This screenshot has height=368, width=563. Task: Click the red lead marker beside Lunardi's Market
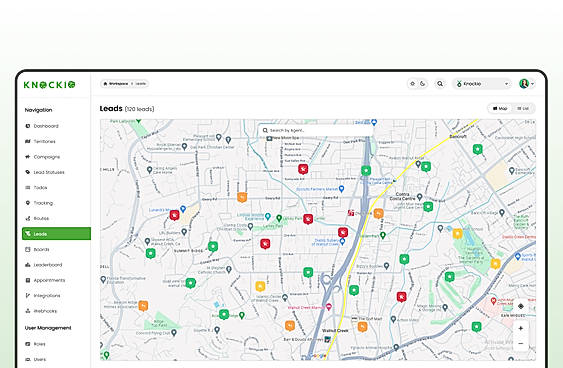[x=175, y=215]
